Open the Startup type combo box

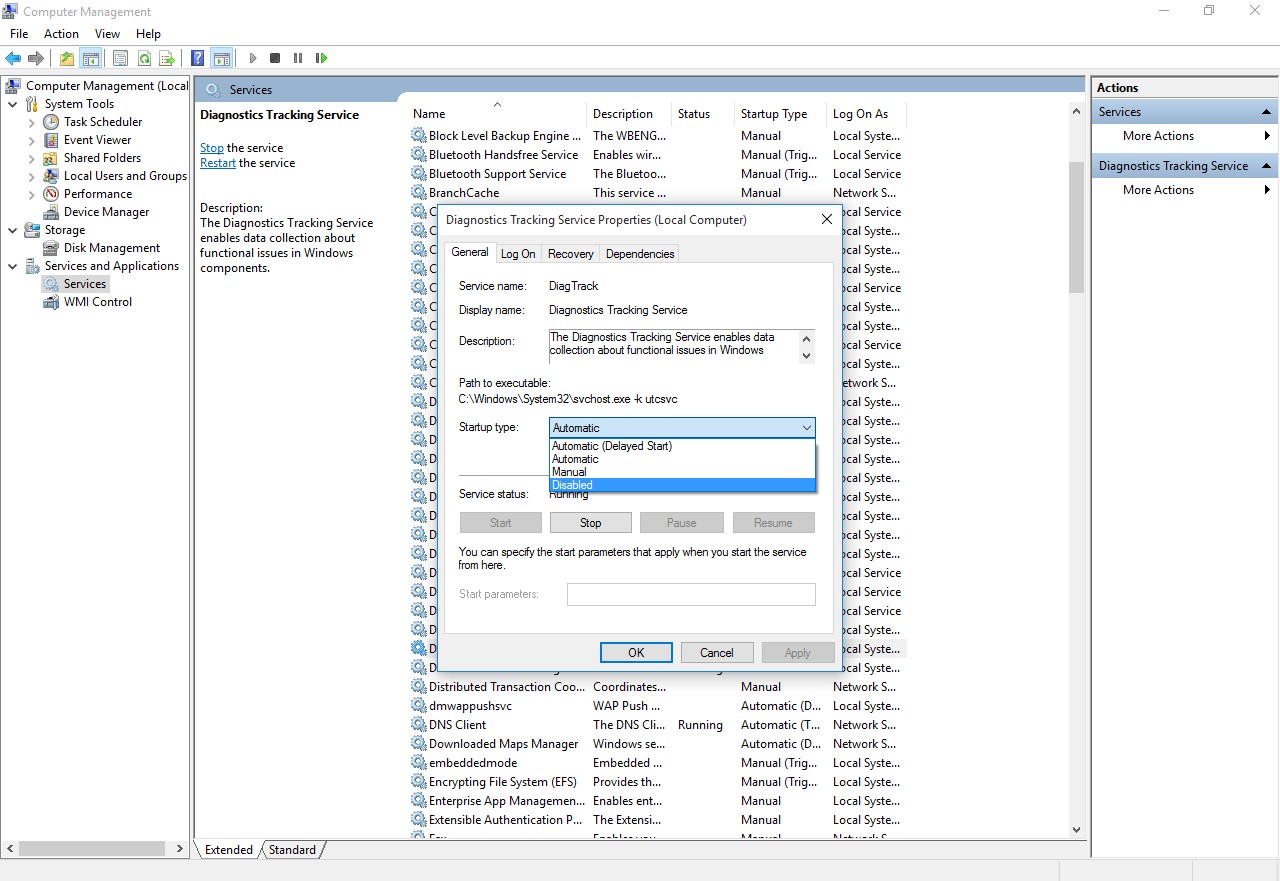[x=682, y=428]
